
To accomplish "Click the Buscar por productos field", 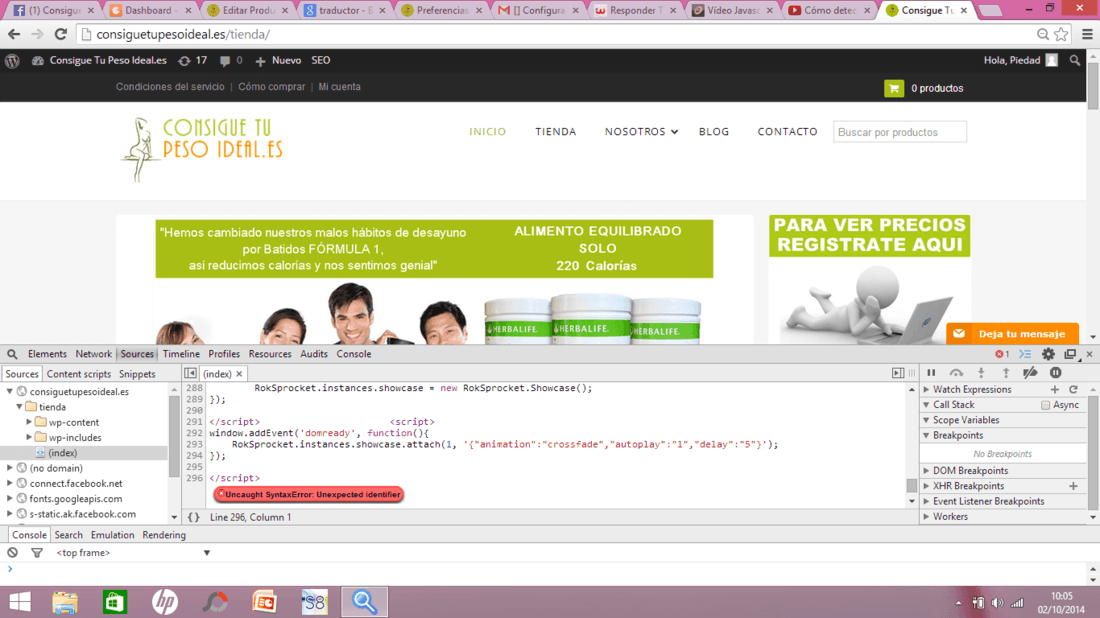I will pos(899,132).
